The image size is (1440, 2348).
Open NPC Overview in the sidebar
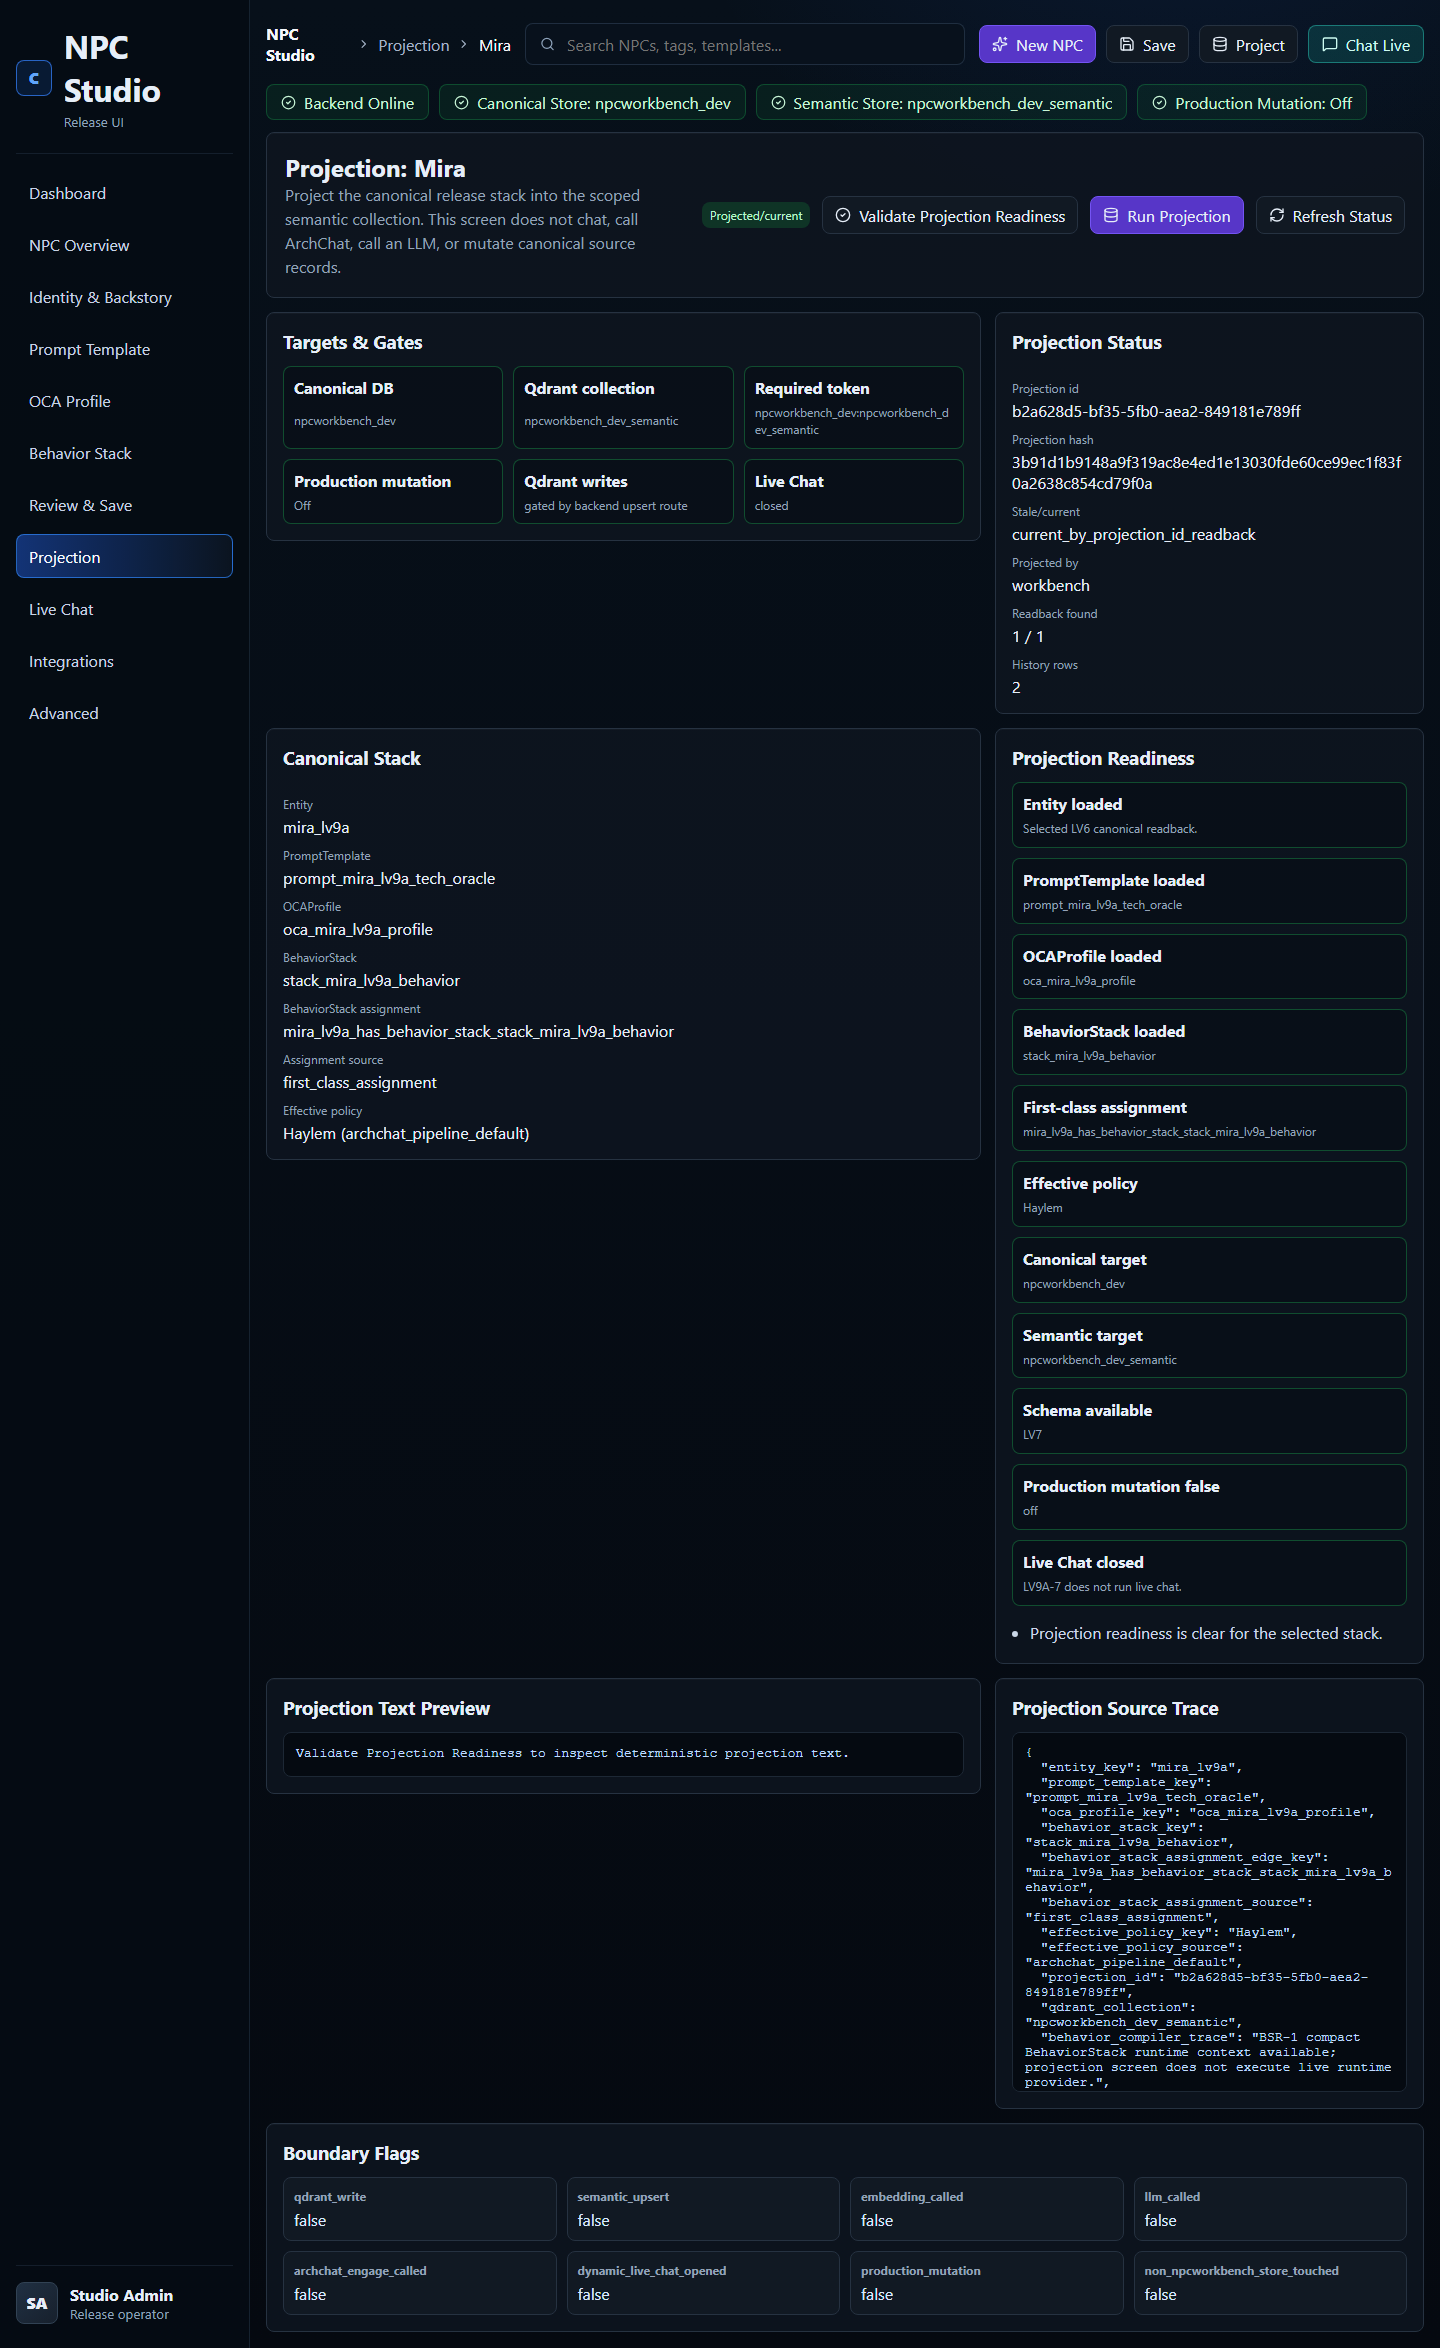[124, 246]
